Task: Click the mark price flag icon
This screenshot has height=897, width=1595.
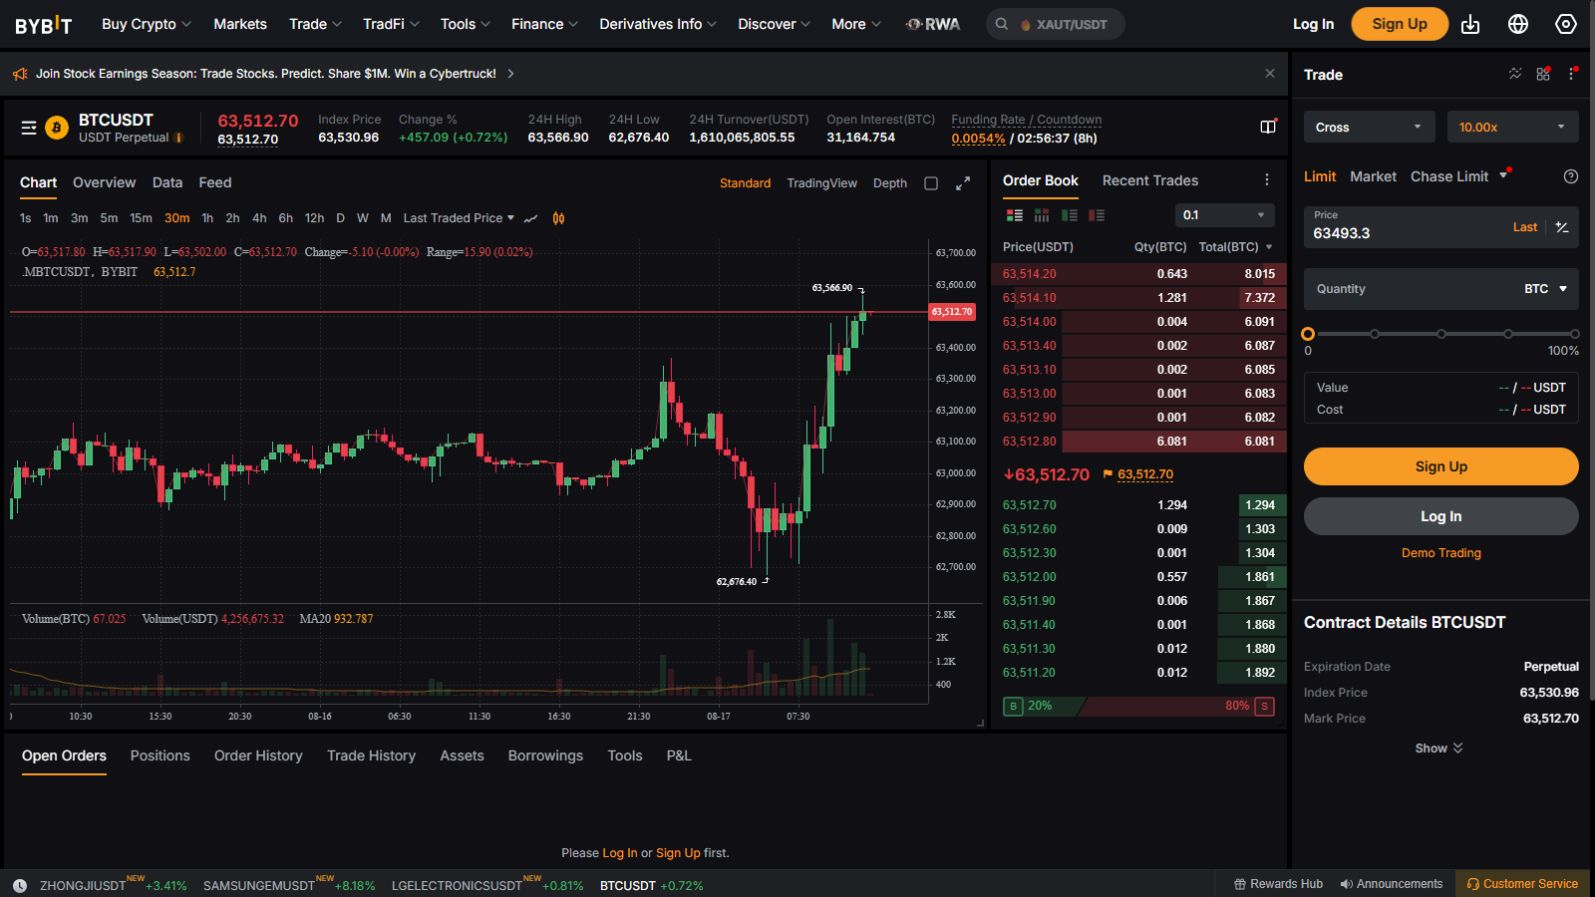Action: (1108, 474)
